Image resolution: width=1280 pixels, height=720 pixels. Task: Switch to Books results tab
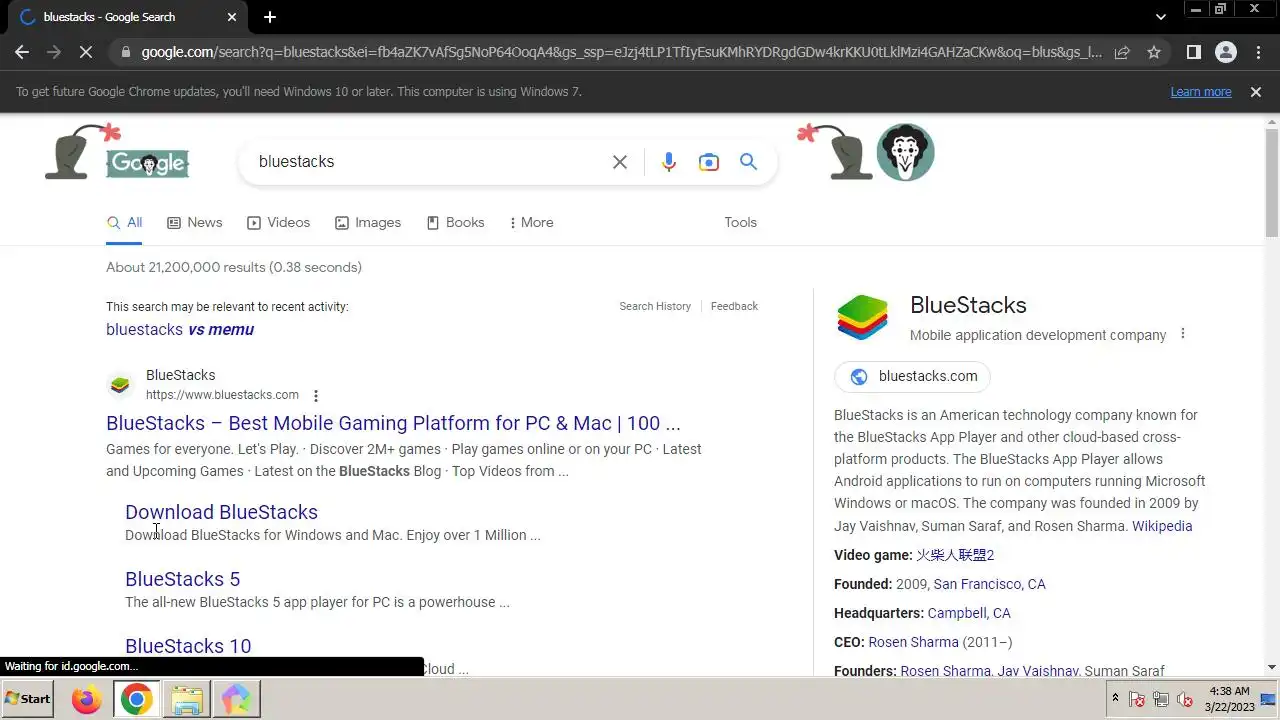pyautogui.click(x=455, y=222)
